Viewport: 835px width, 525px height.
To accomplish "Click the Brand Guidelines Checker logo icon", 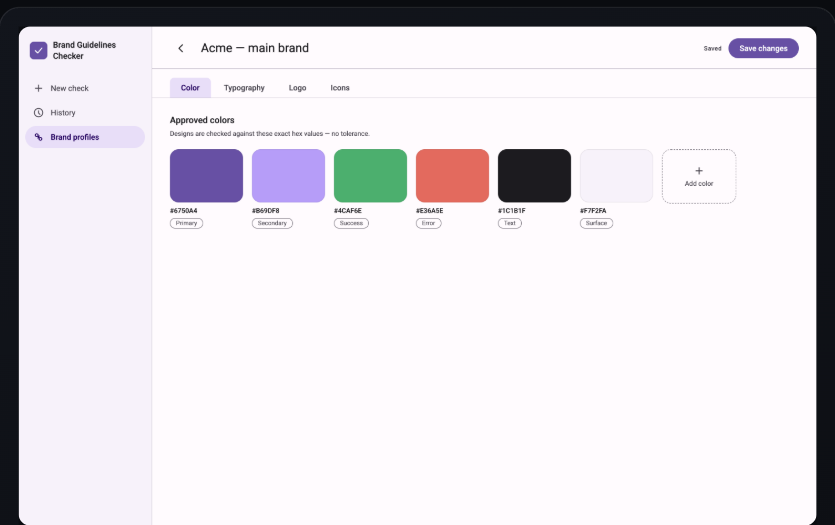I will click(38, 51).
